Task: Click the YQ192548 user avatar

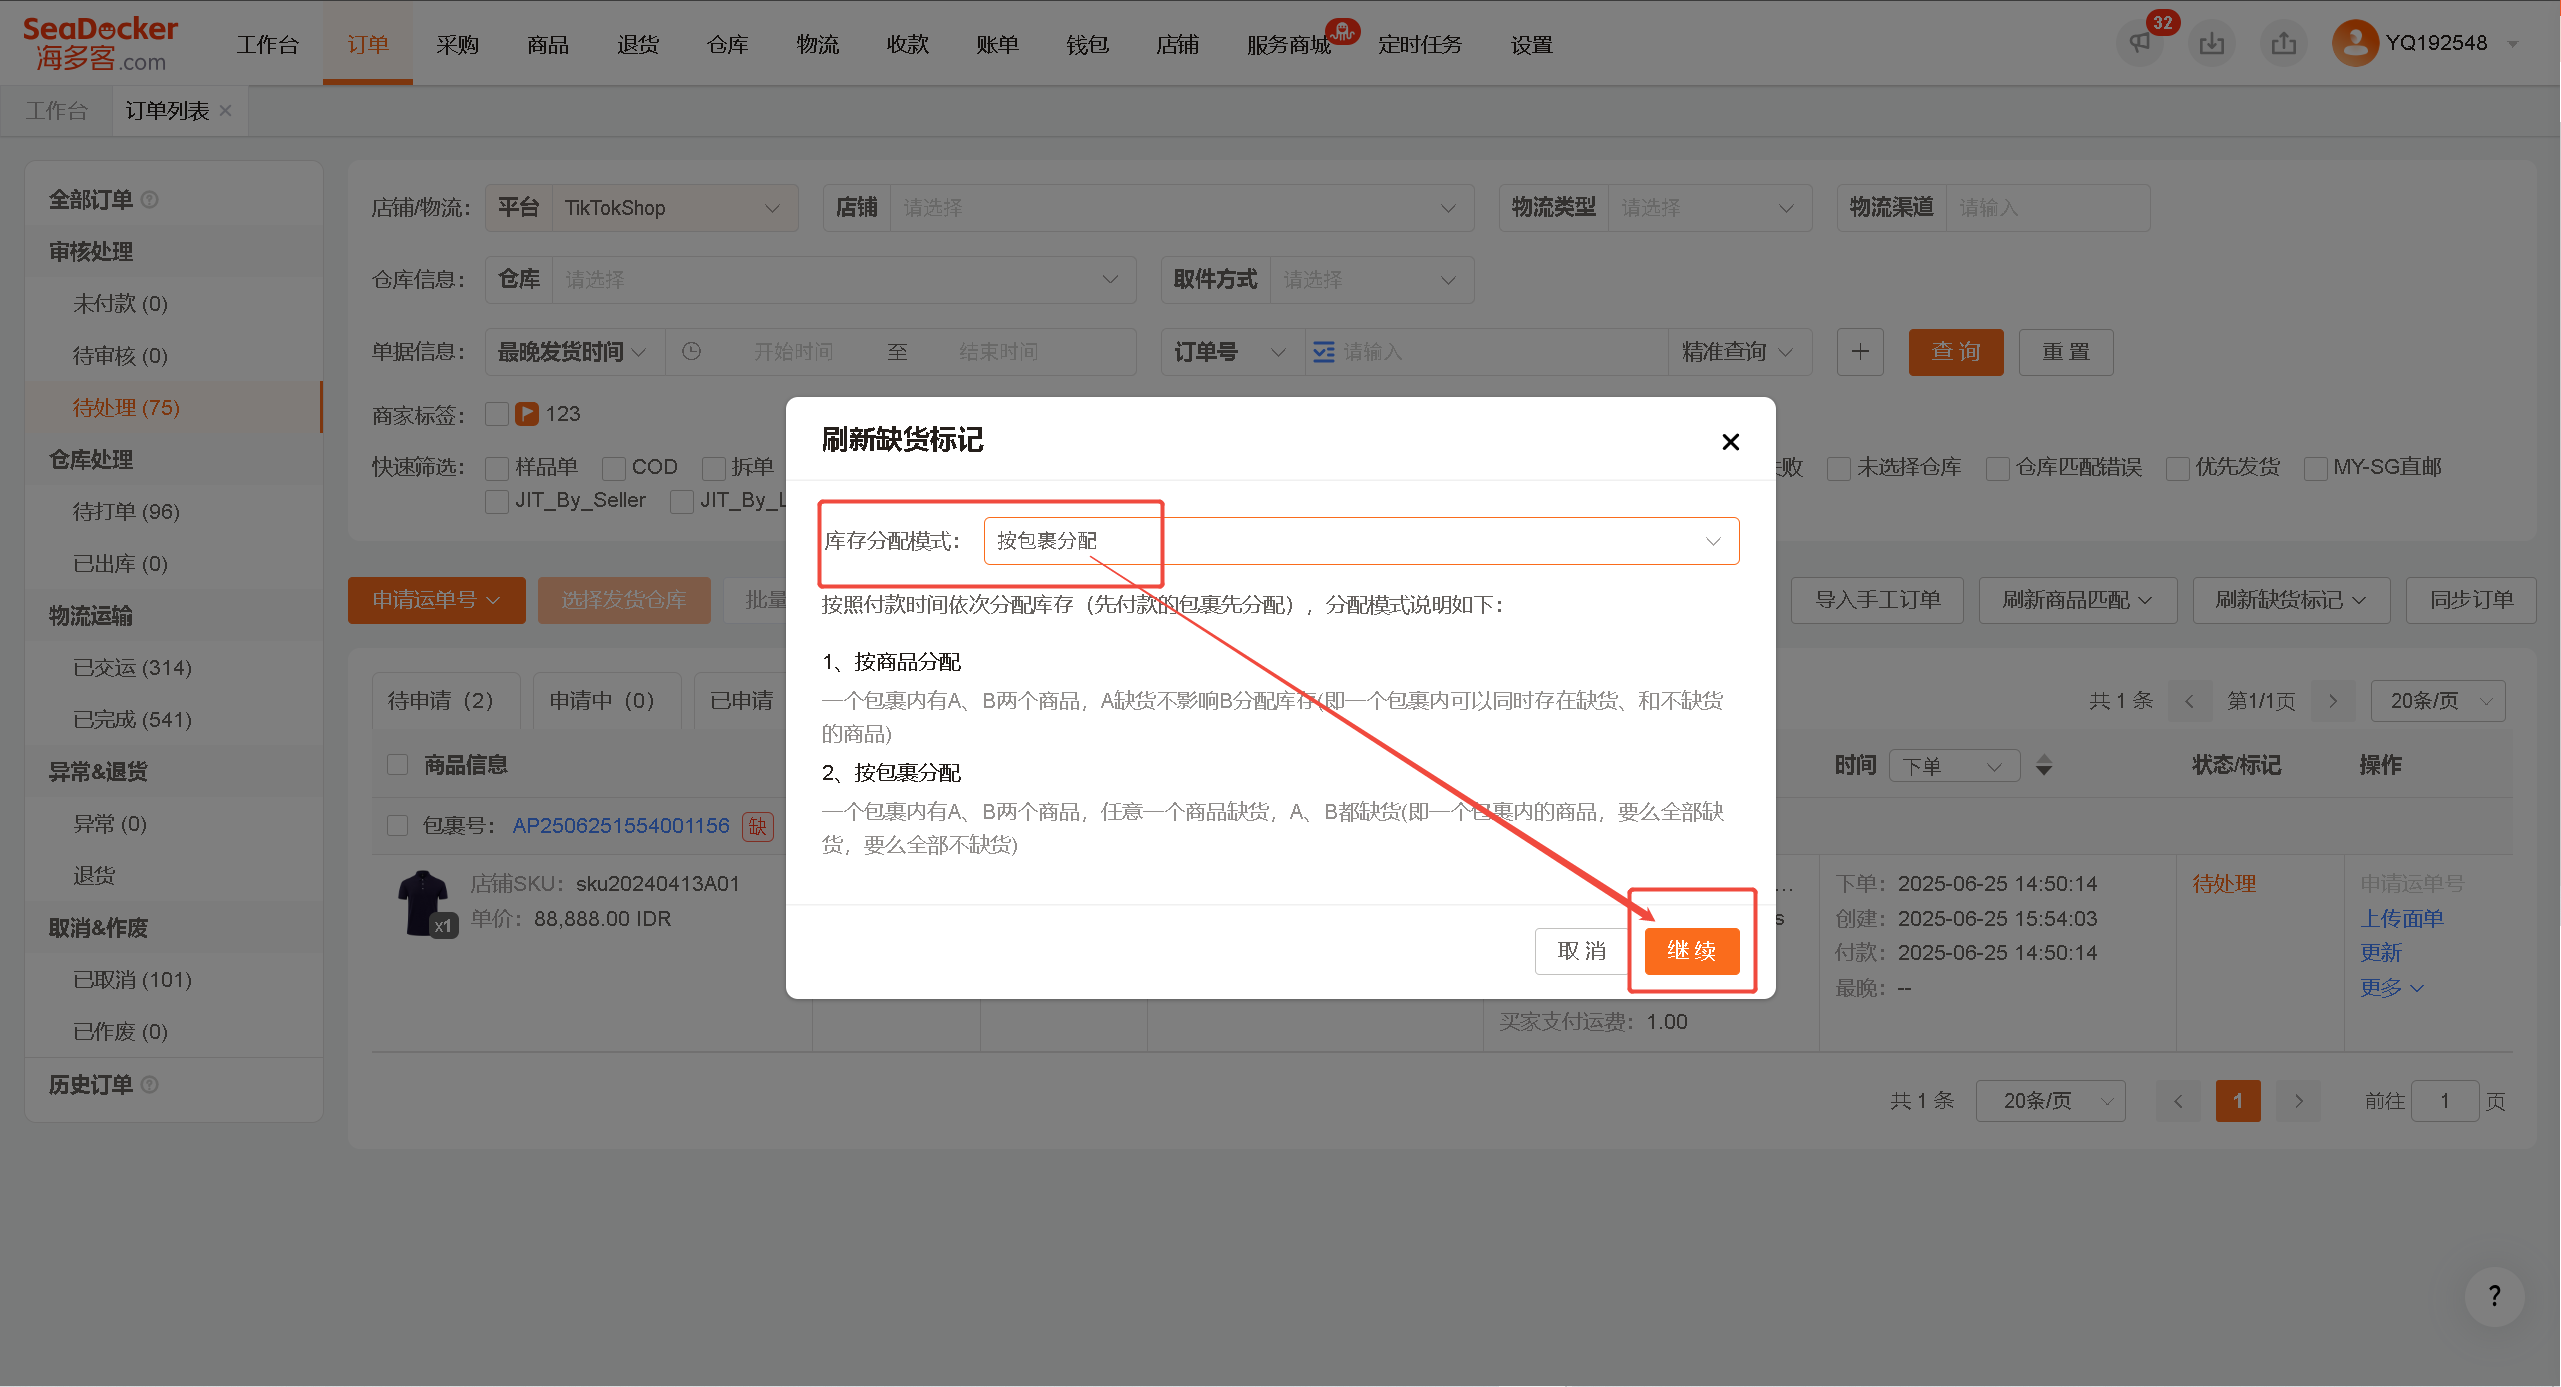Action: tap(2355, 43)
